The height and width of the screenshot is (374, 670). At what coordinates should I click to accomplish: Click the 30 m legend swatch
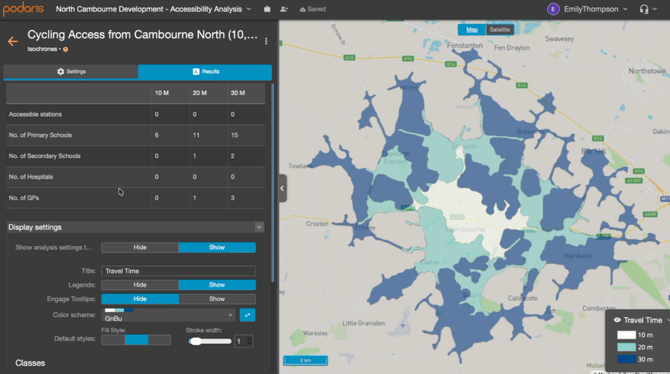click(626, 359)
